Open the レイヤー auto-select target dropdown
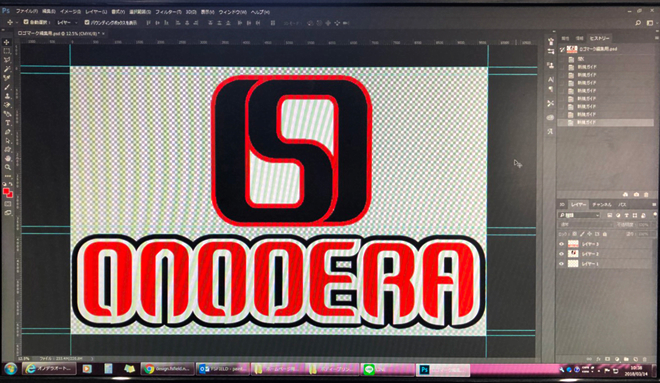Screen dimensions: 660x383 [x=67, y=22]
